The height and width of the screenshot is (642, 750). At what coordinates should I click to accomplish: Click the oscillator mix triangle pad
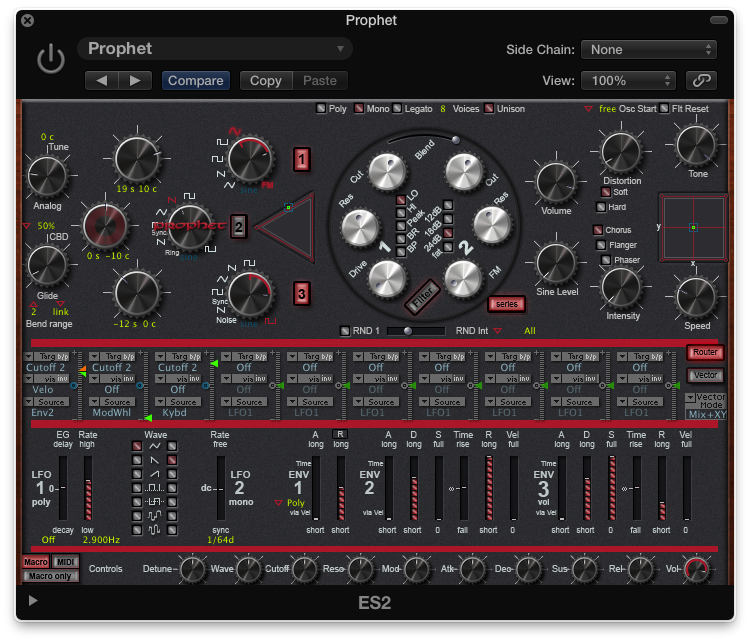tap(287, 227)
